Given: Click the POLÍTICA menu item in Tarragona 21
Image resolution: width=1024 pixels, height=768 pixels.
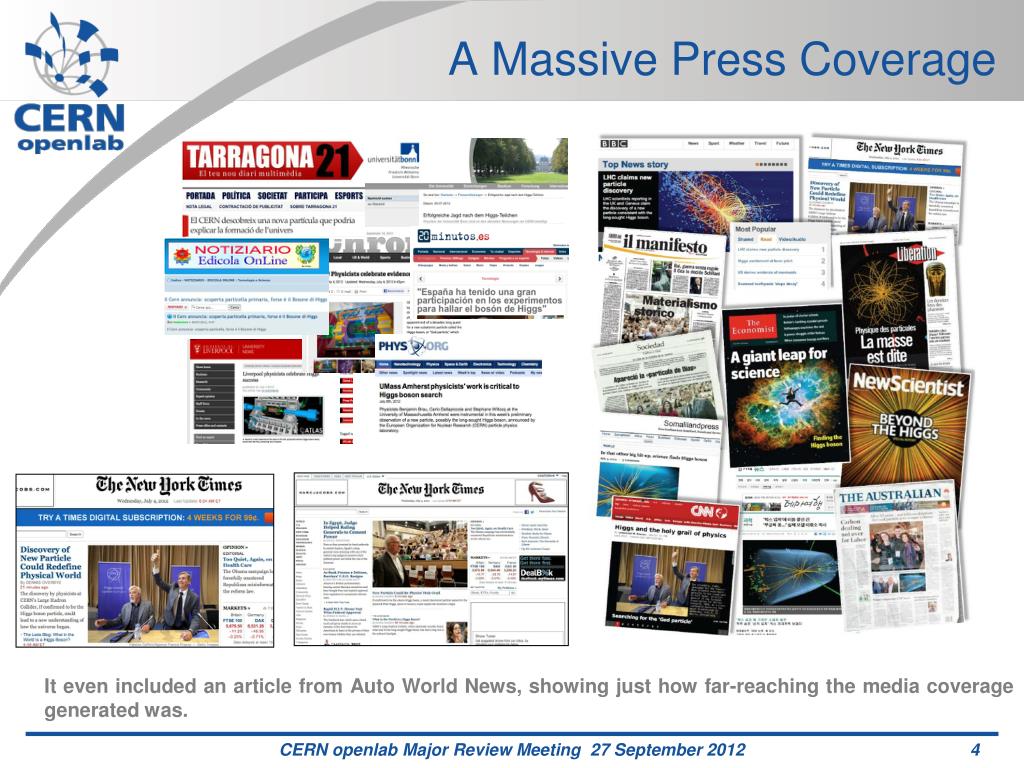Looking at the screenshot, I should pos(236,195).
